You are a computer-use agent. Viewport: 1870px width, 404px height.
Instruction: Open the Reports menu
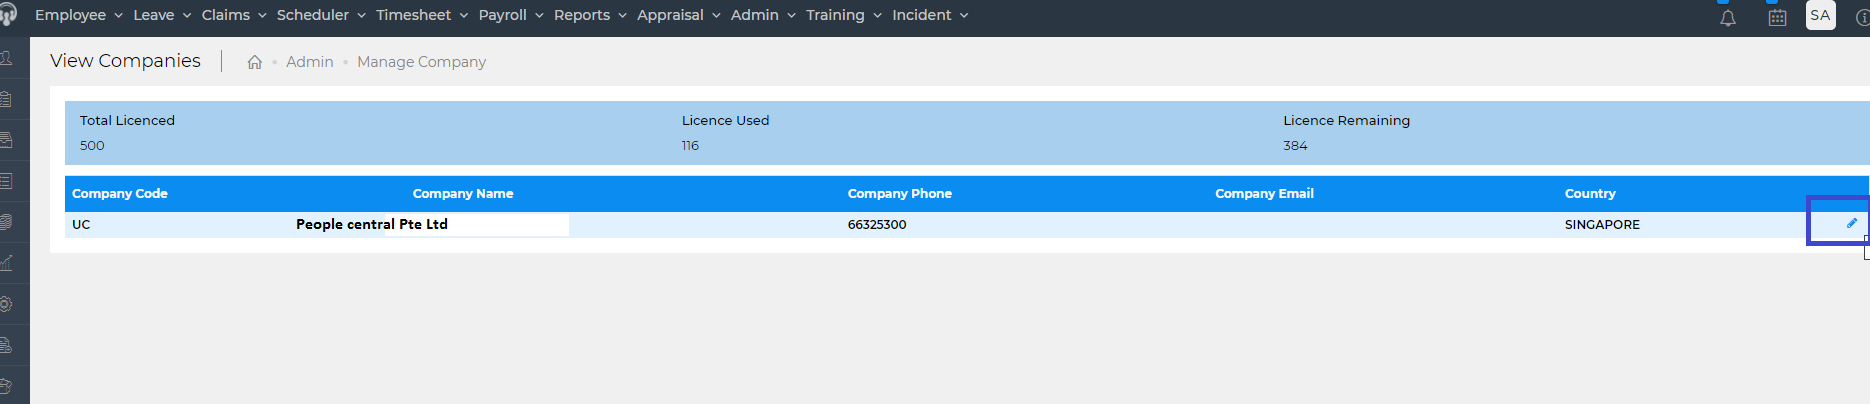click(590, 15)
